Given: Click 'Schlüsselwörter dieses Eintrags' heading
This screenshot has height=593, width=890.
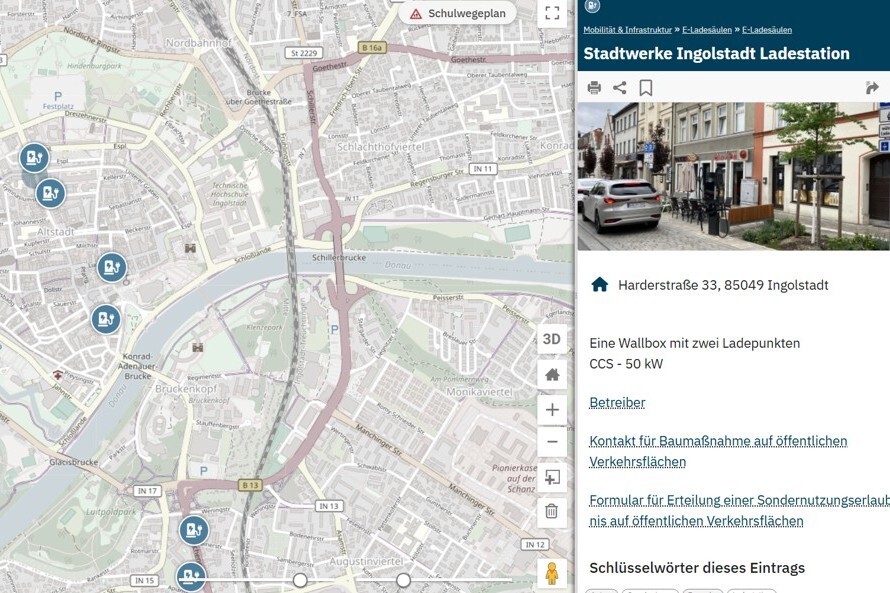Looking at the screenshot, I should pyautogui.click(x=697, y=567).
